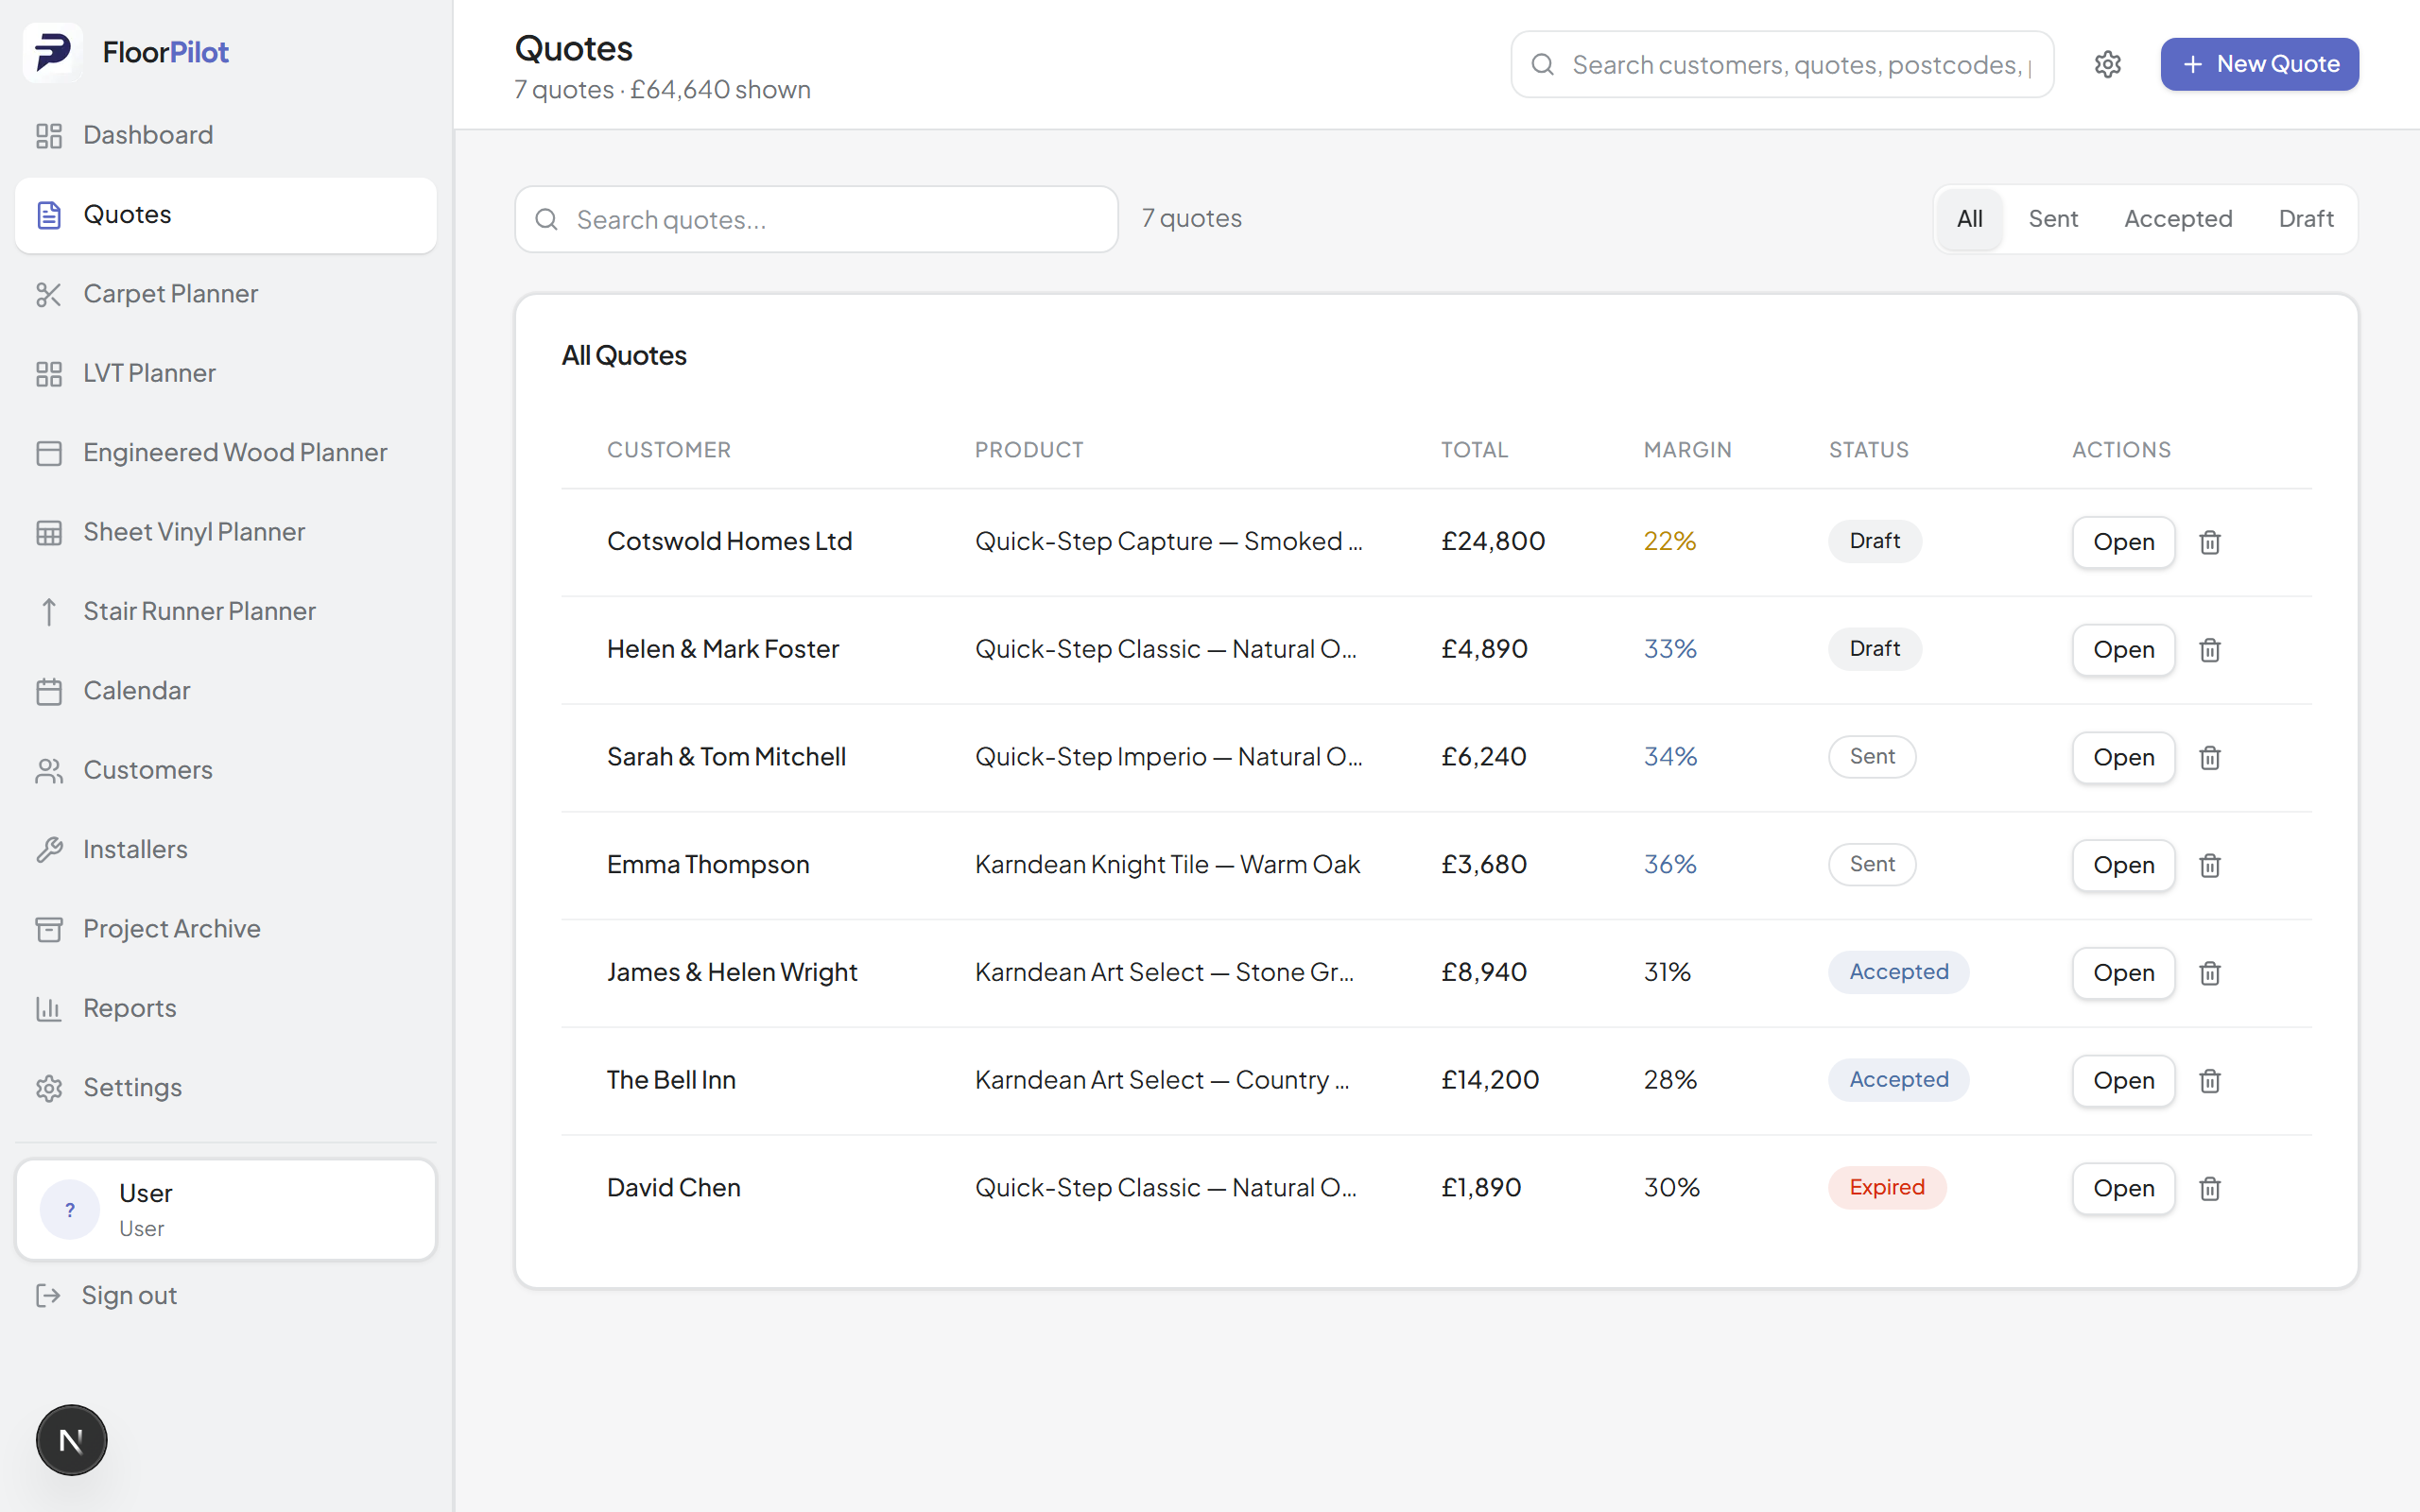Click the scissors icon for Carpet Planner
This screenshot has width=2420, height=1512.
(49, 294)
